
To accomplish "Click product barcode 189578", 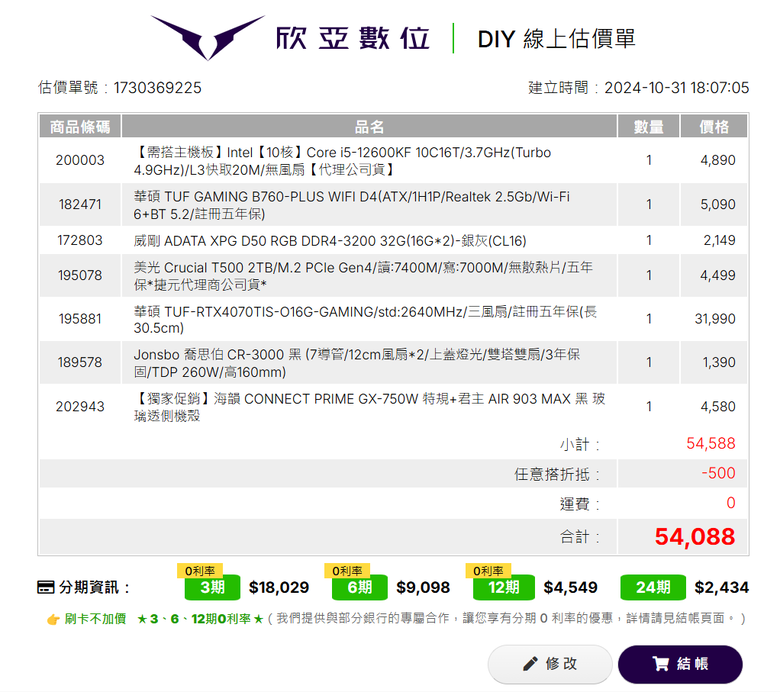I will click(x=80, y=362).
